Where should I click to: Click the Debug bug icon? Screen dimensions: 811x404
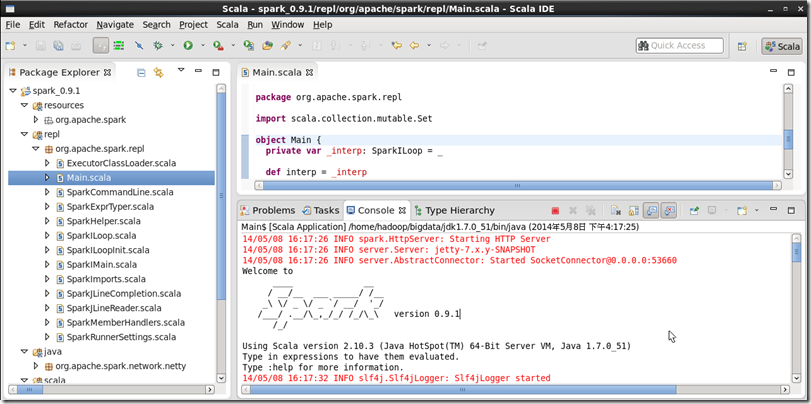tap(158, 46)
